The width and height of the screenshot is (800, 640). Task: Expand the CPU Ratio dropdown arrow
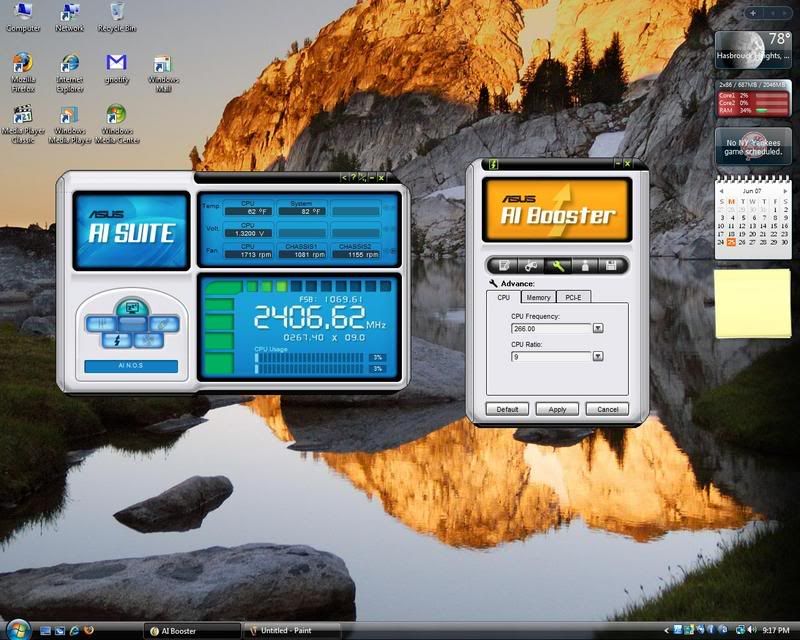(598, 356)
